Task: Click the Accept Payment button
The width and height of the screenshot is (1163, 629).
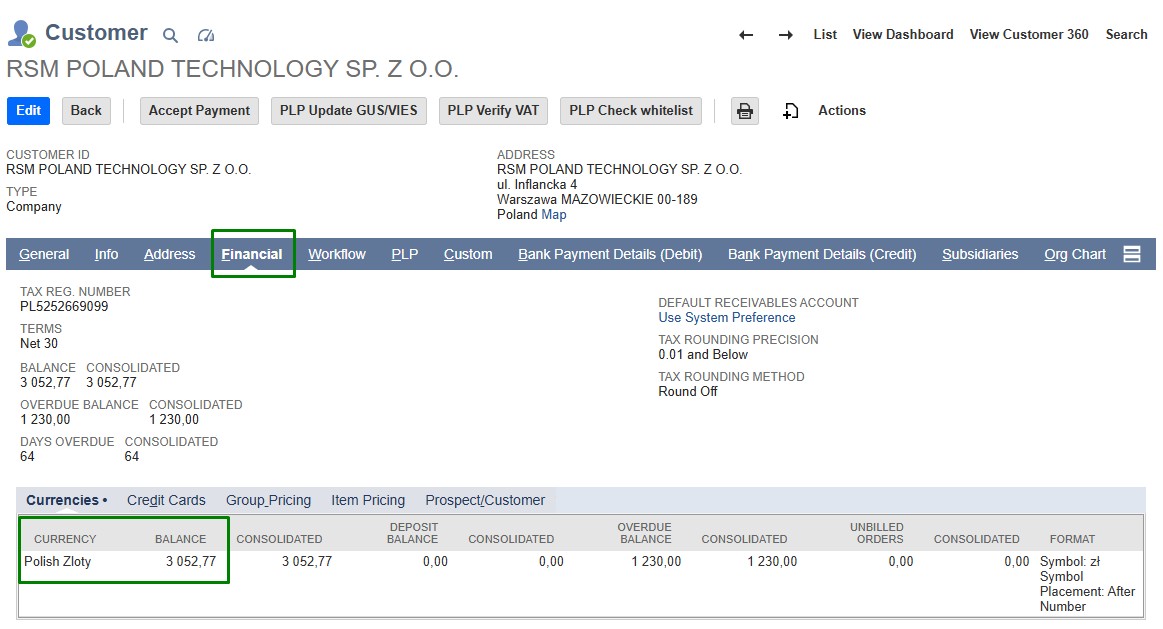Action: [x=199, y=111]
